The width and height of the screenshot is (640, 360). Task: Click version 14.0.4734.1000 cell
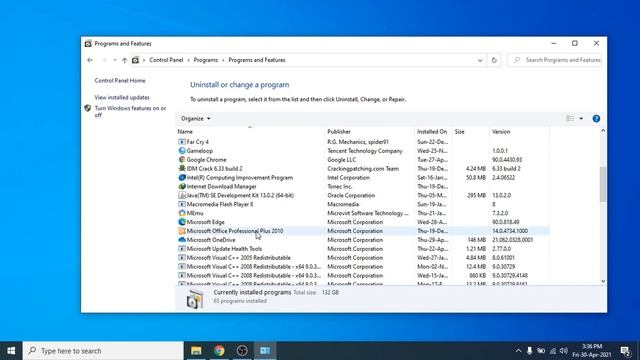(x=510, y=231)
